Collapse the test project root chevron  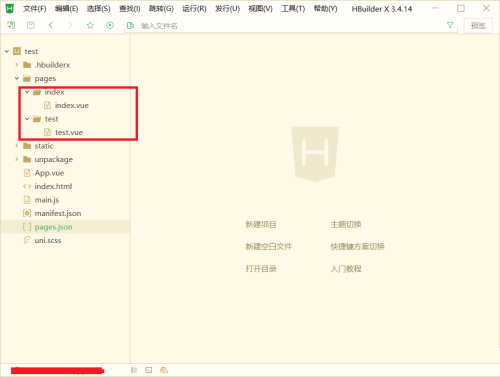tap(7, 51)
